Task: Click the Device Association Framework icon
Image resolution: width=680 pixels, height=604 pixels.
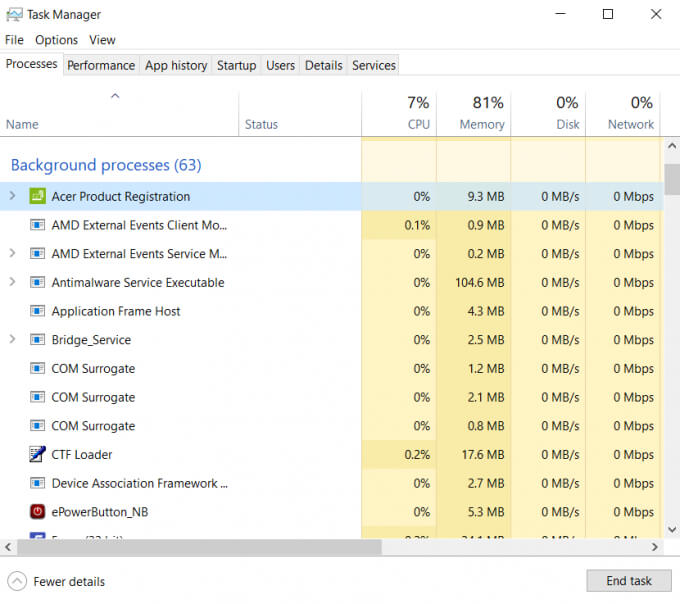Action: tap(38, 483)
